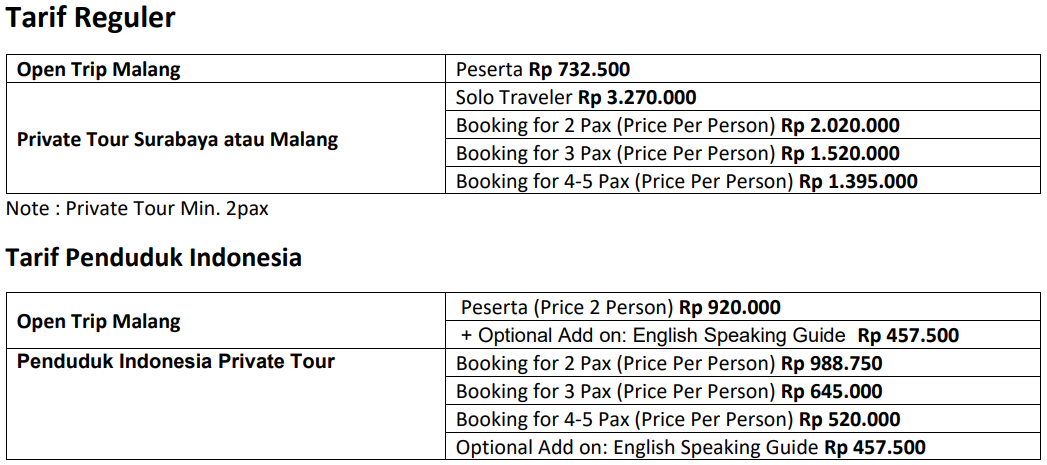Click the last Optional Add on guide row
This screenshot has width=1047, height=465.
pos(743,446)
